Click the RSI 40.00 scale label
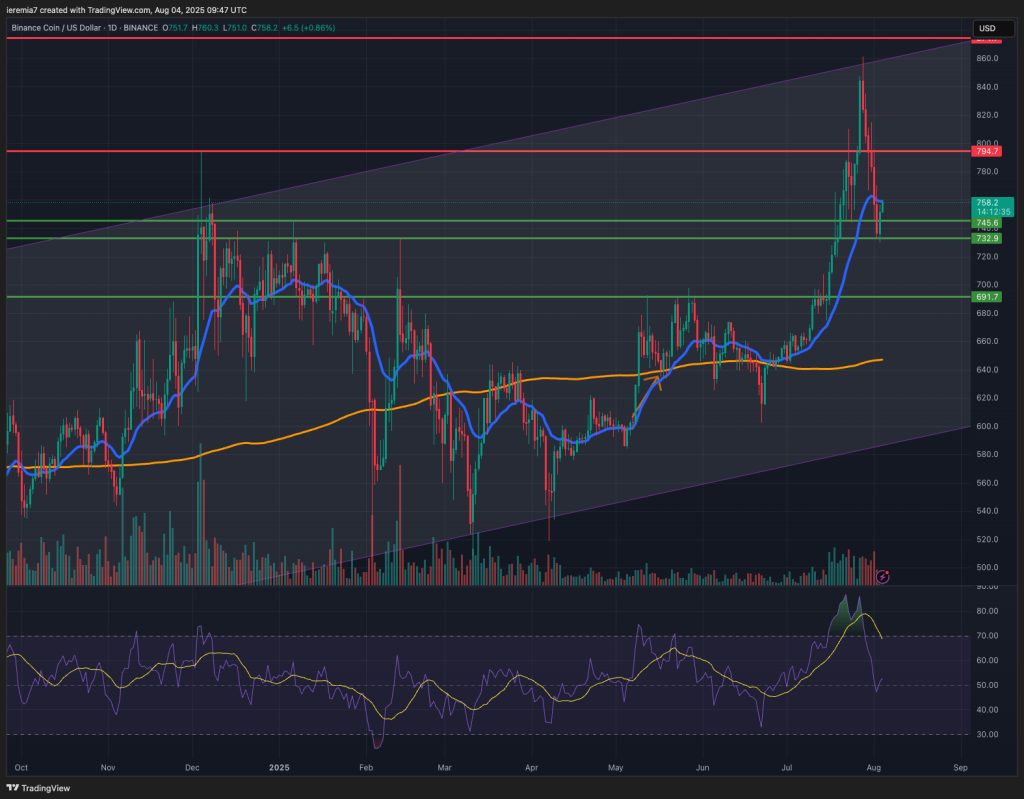The width and height of the screenshot is (1024, 799). (x=987, y=709)
